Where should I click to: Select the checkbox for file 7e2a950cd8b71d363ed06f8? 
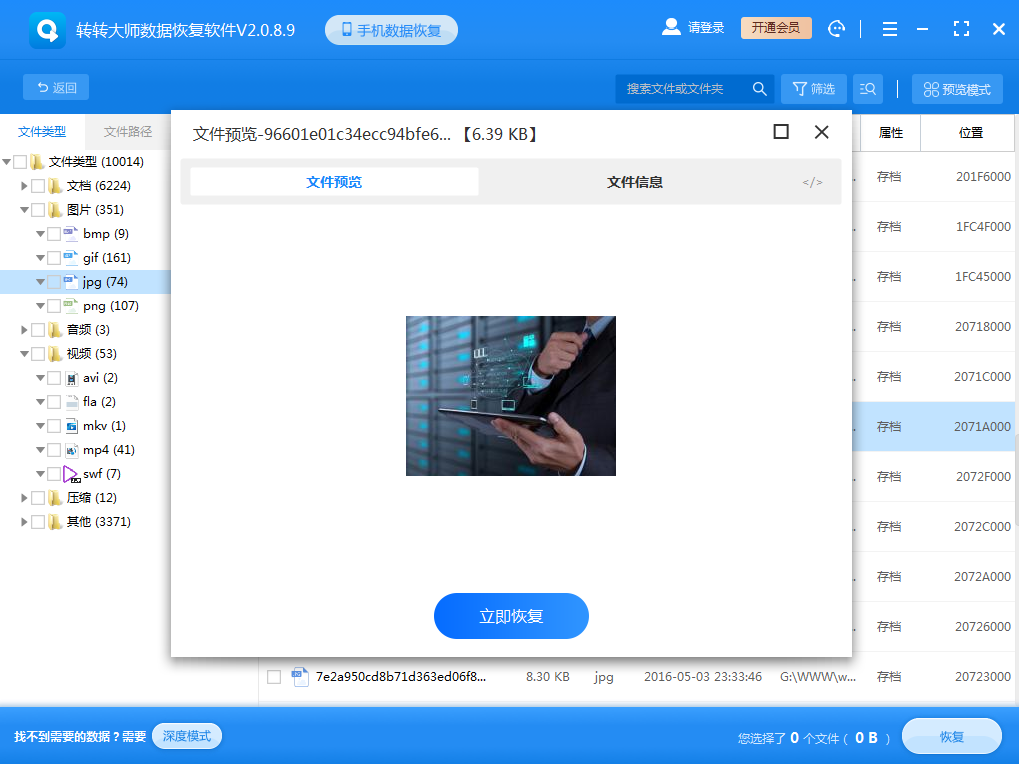click(x=274, y=676)
